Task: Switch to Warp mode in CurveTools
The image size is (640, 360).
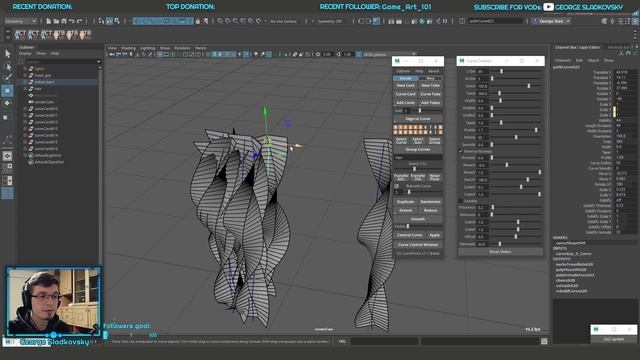Action: tap(430, 78)
